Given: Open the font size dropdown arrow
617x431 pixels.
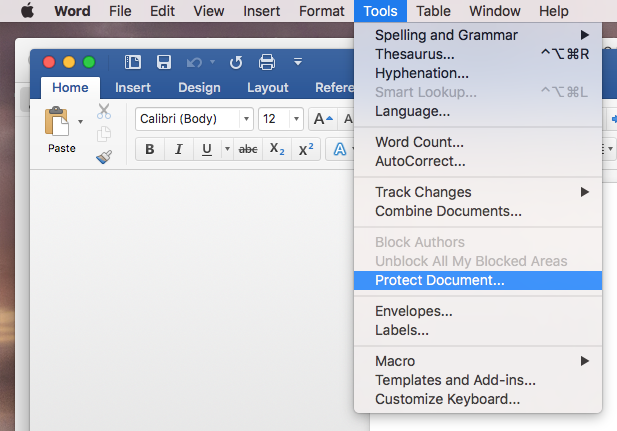Looking at the screenshot, I should 296,119.
